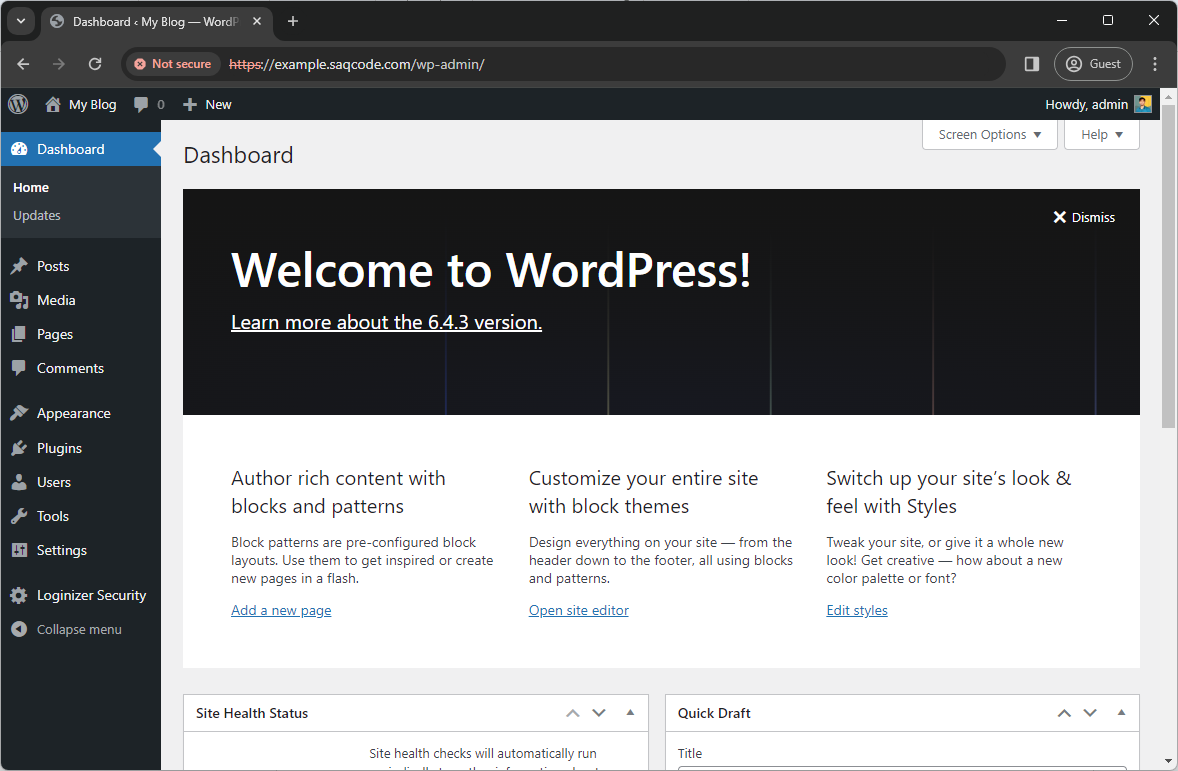Open Settings menu in sidebar
Screen dimensions: 1178x771
(x=80, y=550)
